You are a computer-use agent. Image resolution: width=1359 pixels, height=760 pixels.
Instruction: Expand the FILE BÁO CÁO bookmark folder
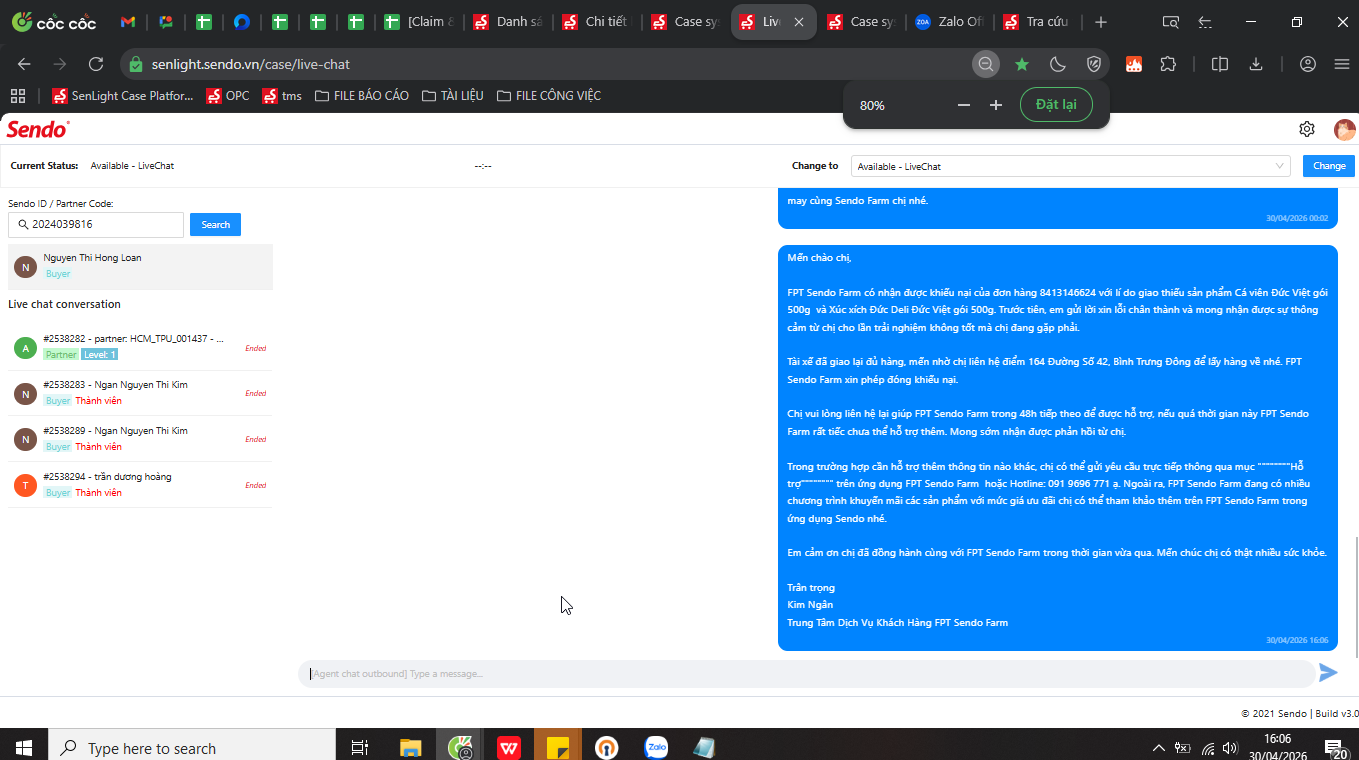pyautogui.click(x=362, y=96)
